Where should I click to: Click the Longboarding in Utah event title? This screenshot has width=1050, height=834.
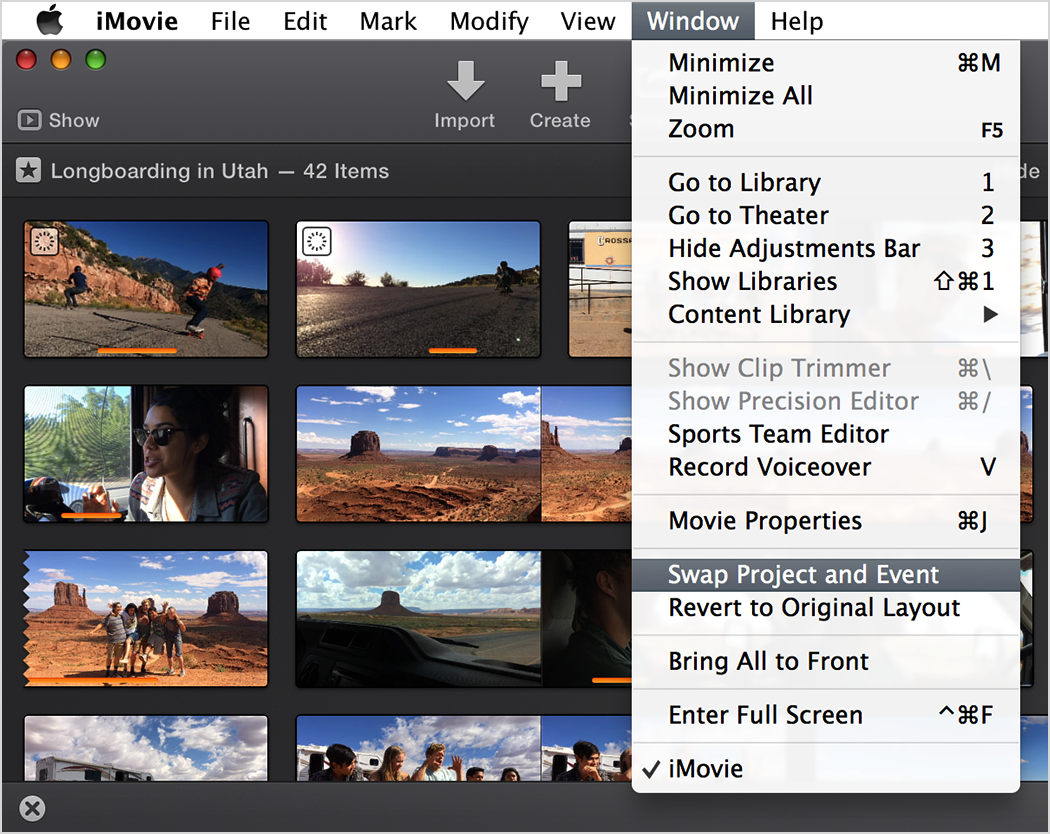coord(159,171)
